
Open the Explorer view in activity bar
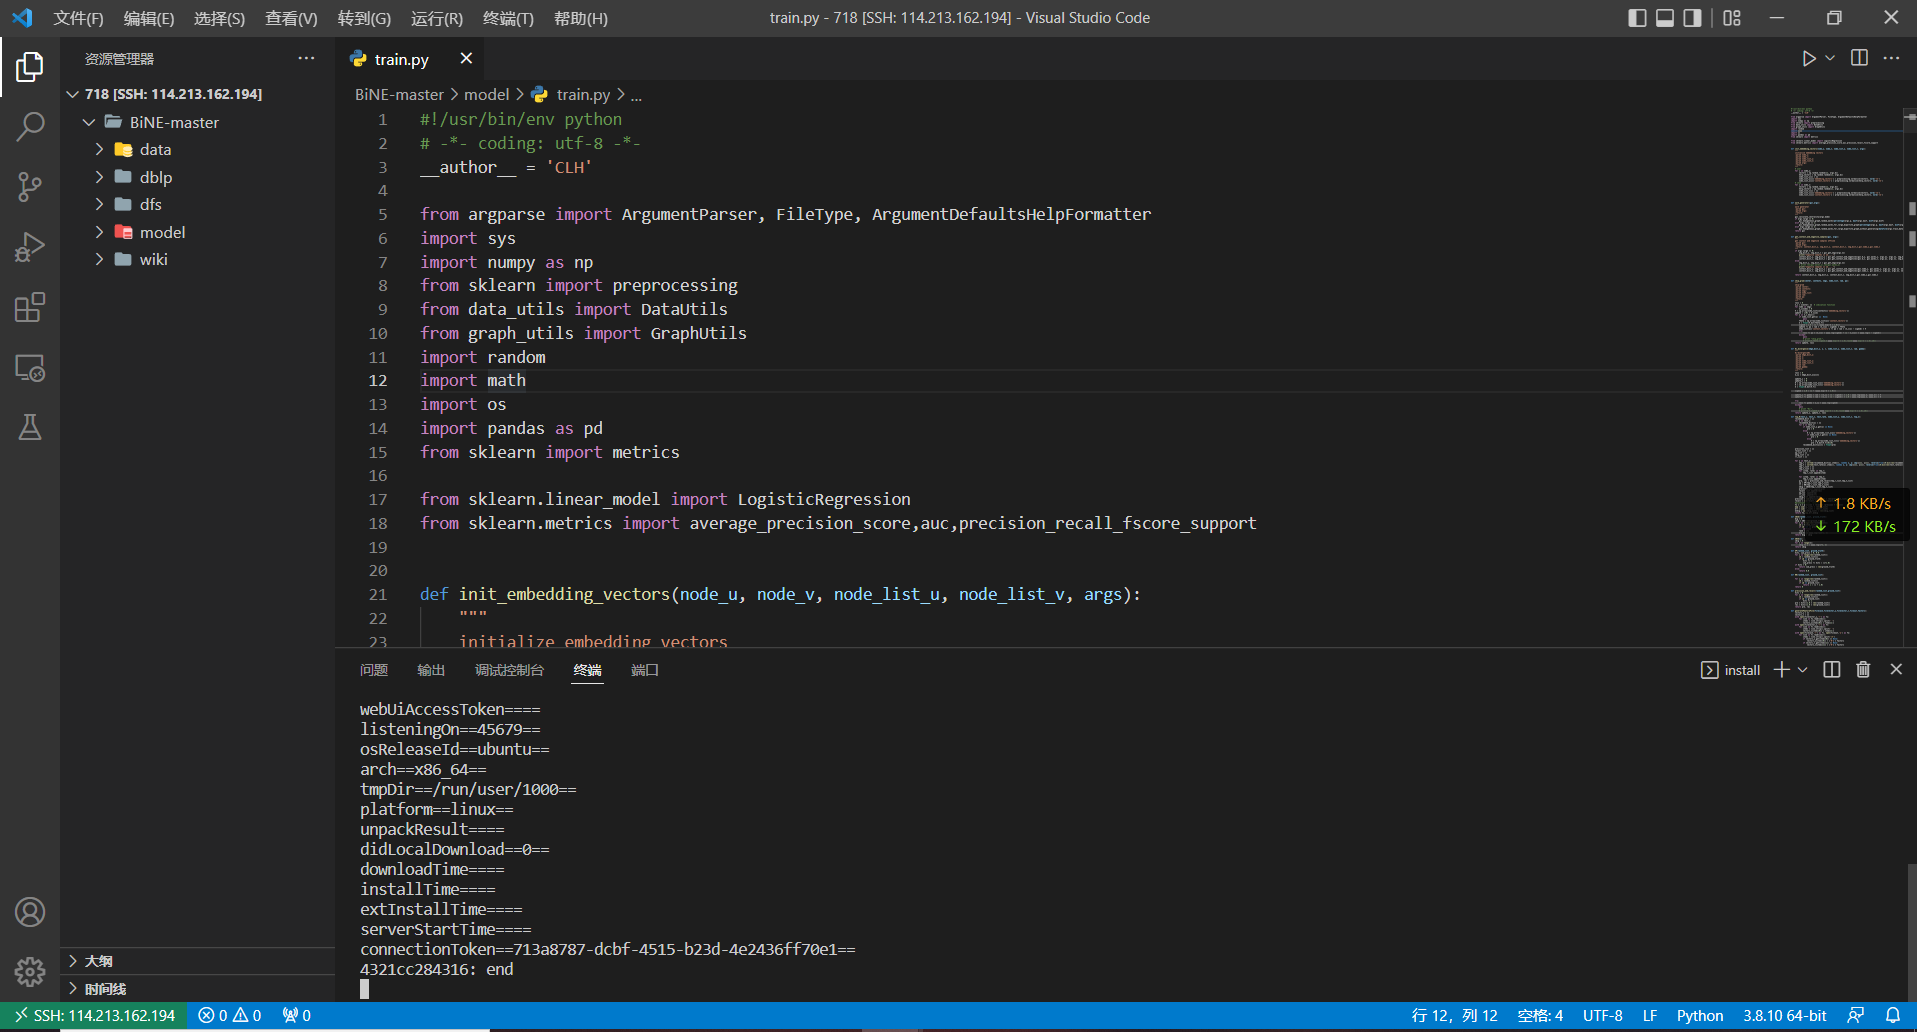pos(30,67)
